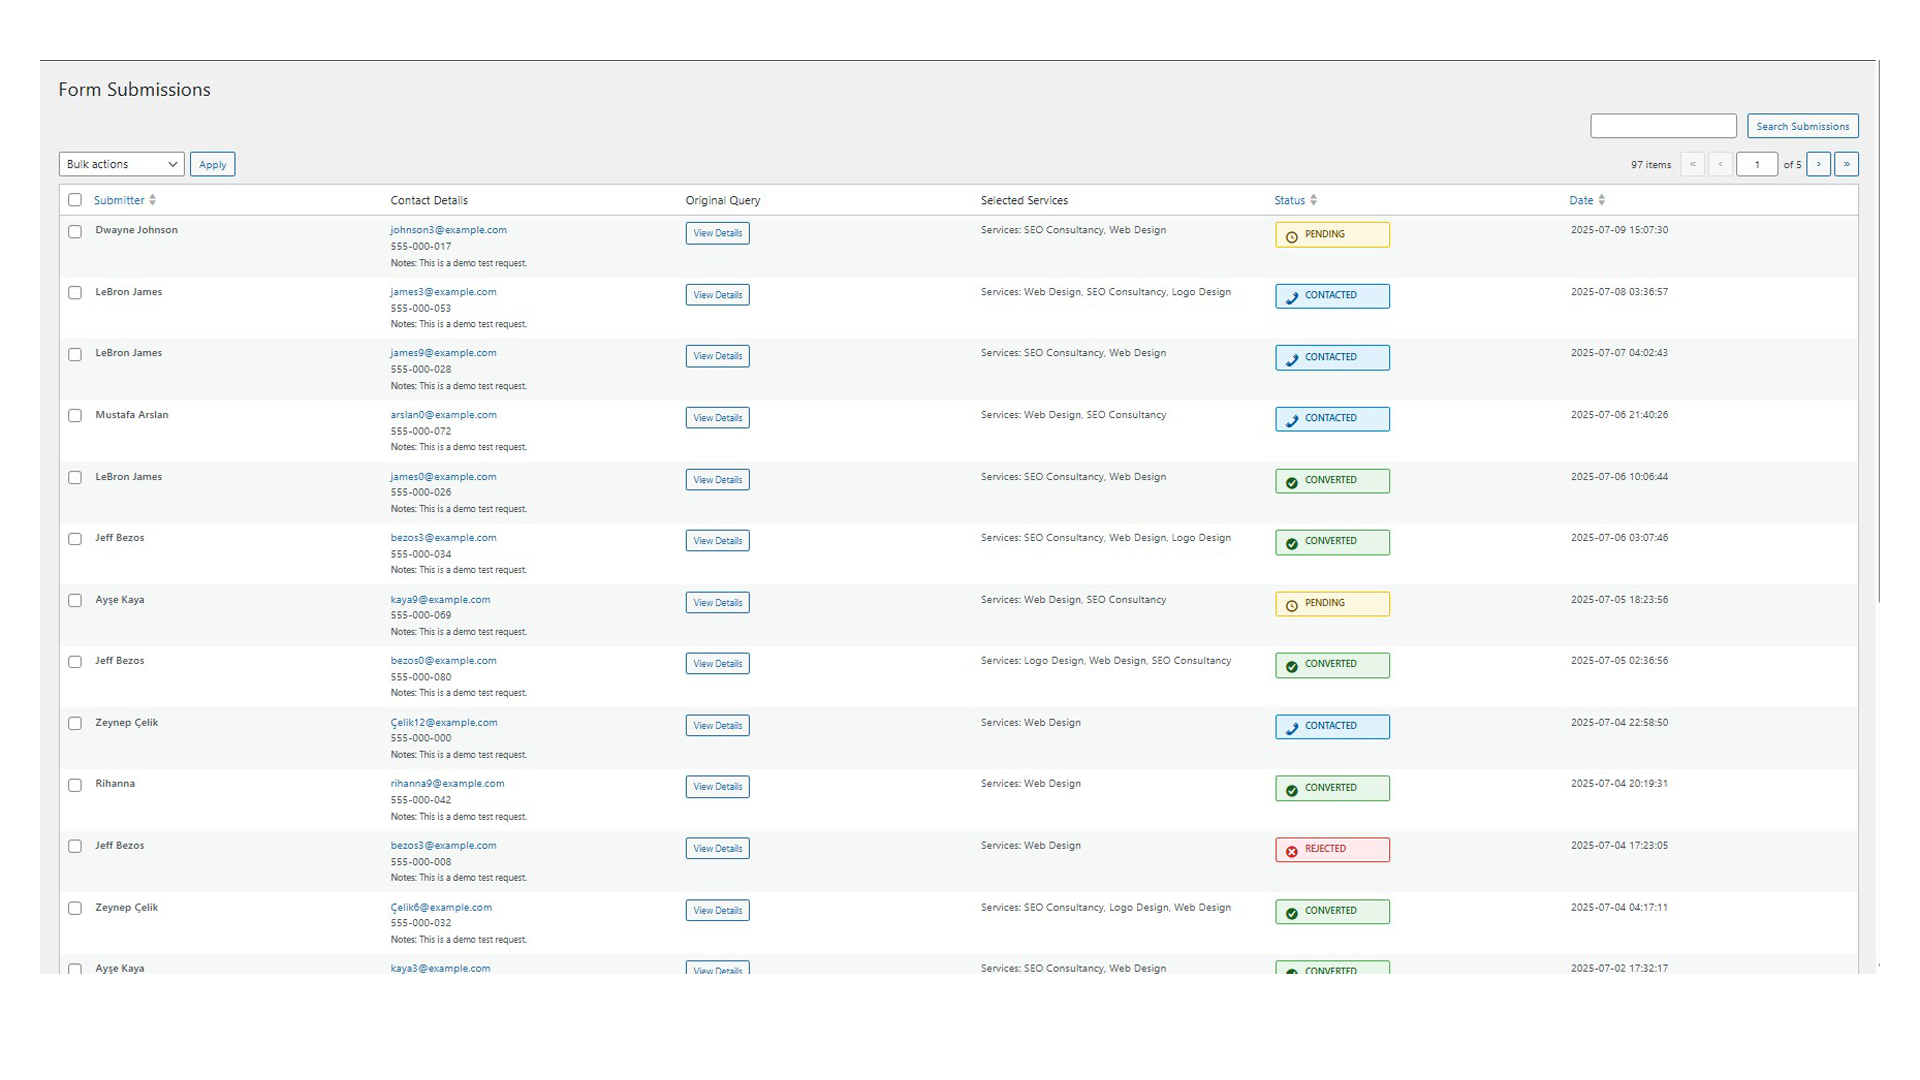
Task: Check the checkbox for Mustafa Arslan's row
Action: coord(75,416)
